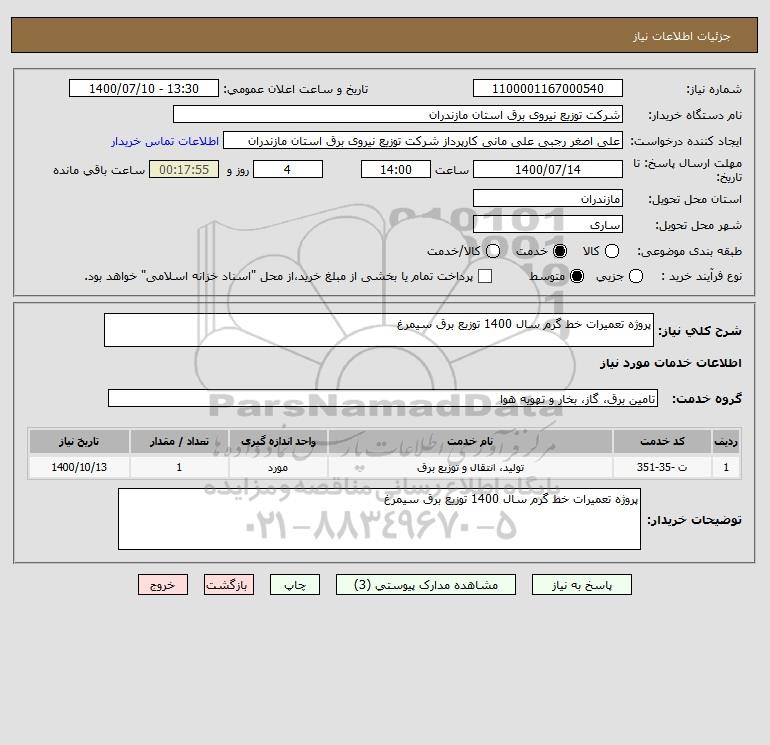770x745 pixels.
Task: Select the کالا radio button
Action: coord(611,251)
